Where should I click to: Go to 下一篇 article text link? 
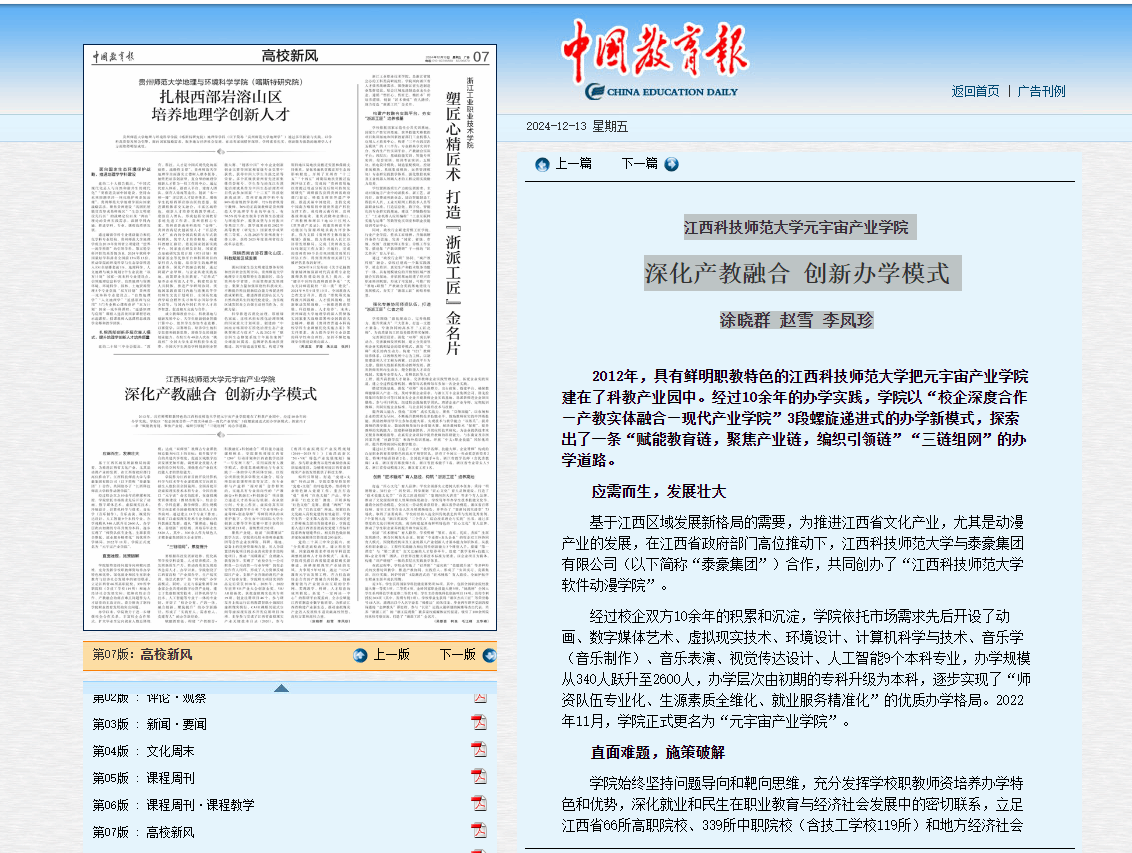[640, 164]
